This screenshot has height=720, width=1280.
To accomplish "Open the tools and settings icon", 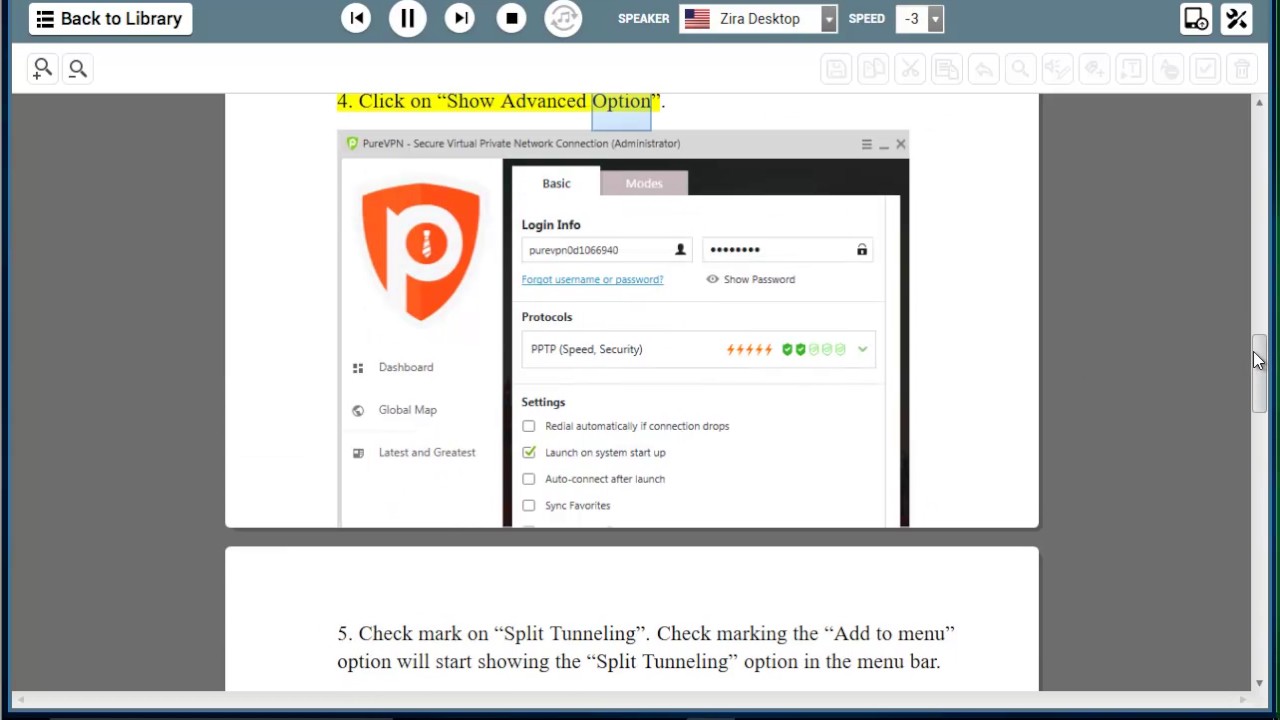I will [x=1237, y=19].
